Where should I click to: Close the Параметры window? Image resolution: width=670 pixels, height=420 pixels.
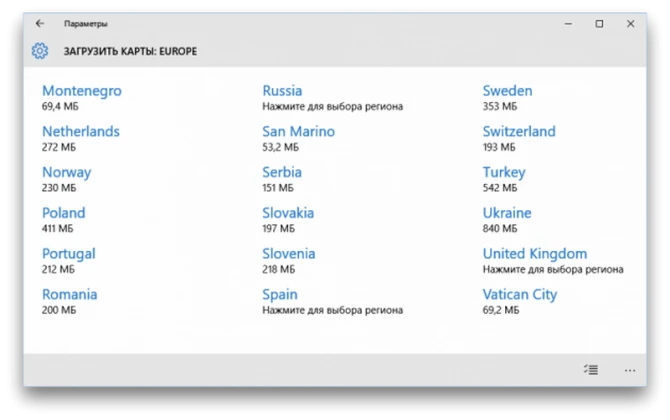coord(631,24)
